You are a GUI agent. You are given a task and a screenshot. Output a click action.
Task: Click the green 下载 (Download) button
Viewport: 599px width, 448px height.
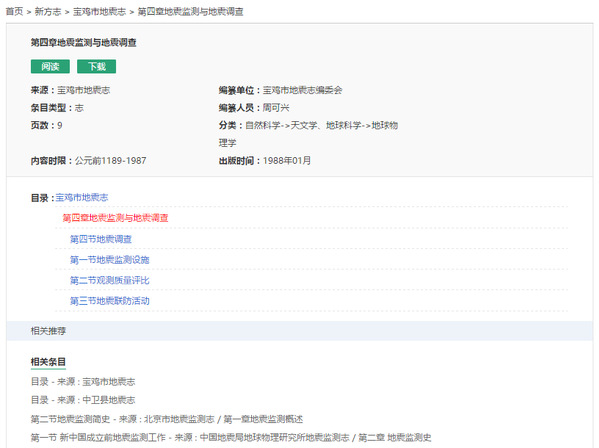click(96, 66)
